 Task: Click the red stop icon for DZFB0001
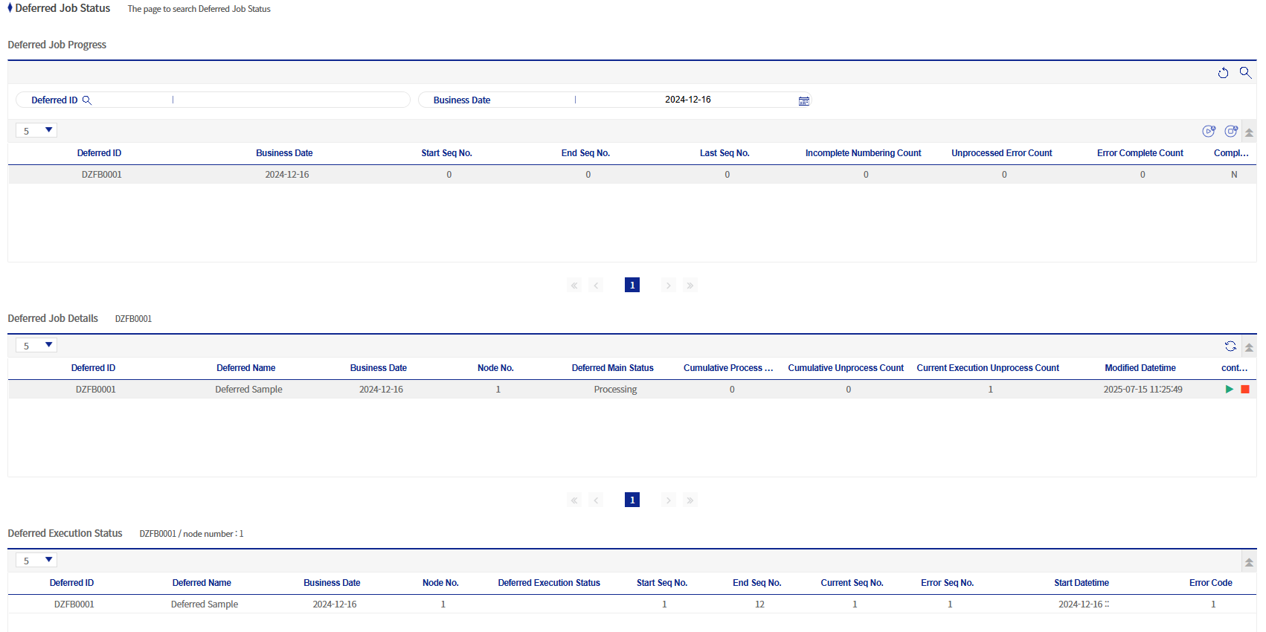1244,389
